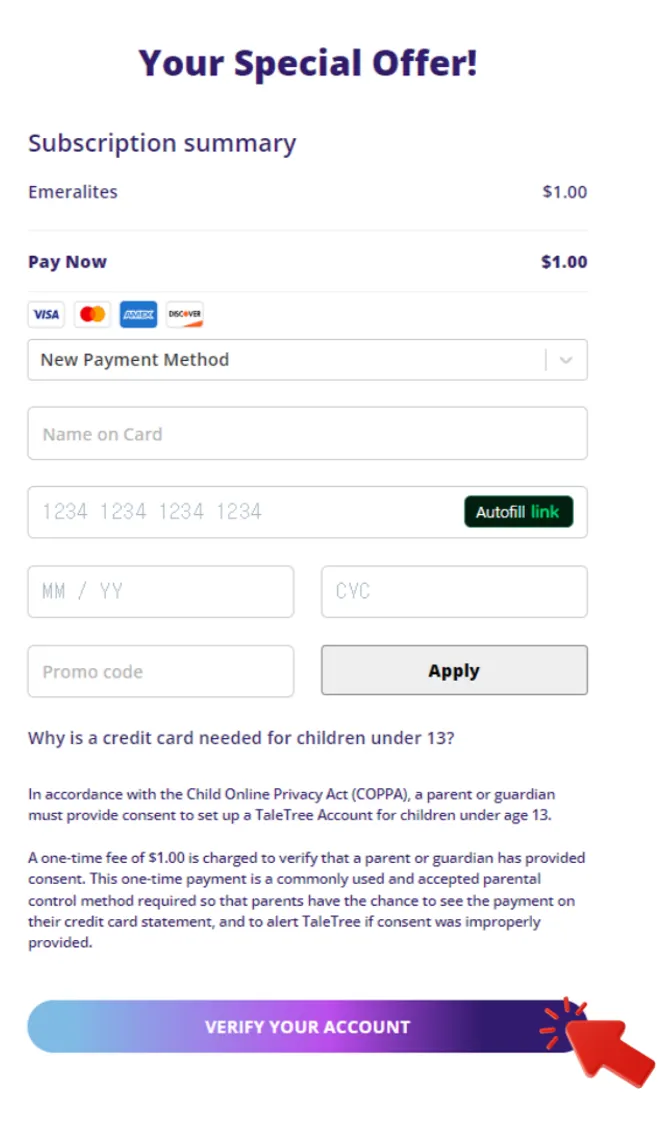
Task: Click the Visa card icon
Action: point(46,315)
